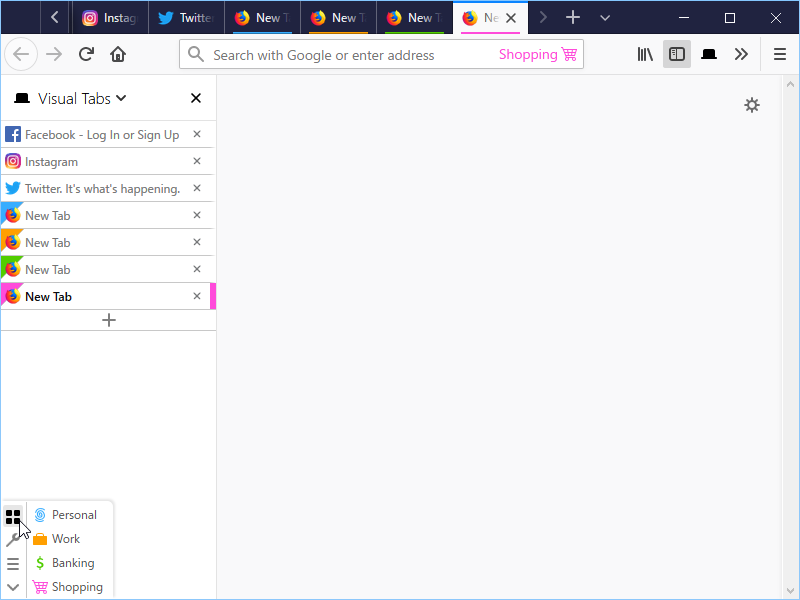The width and height of the screenshot is (800, 600).
Task: Show more tools via the overflow chevrons
Action: [x=741, y=54]
